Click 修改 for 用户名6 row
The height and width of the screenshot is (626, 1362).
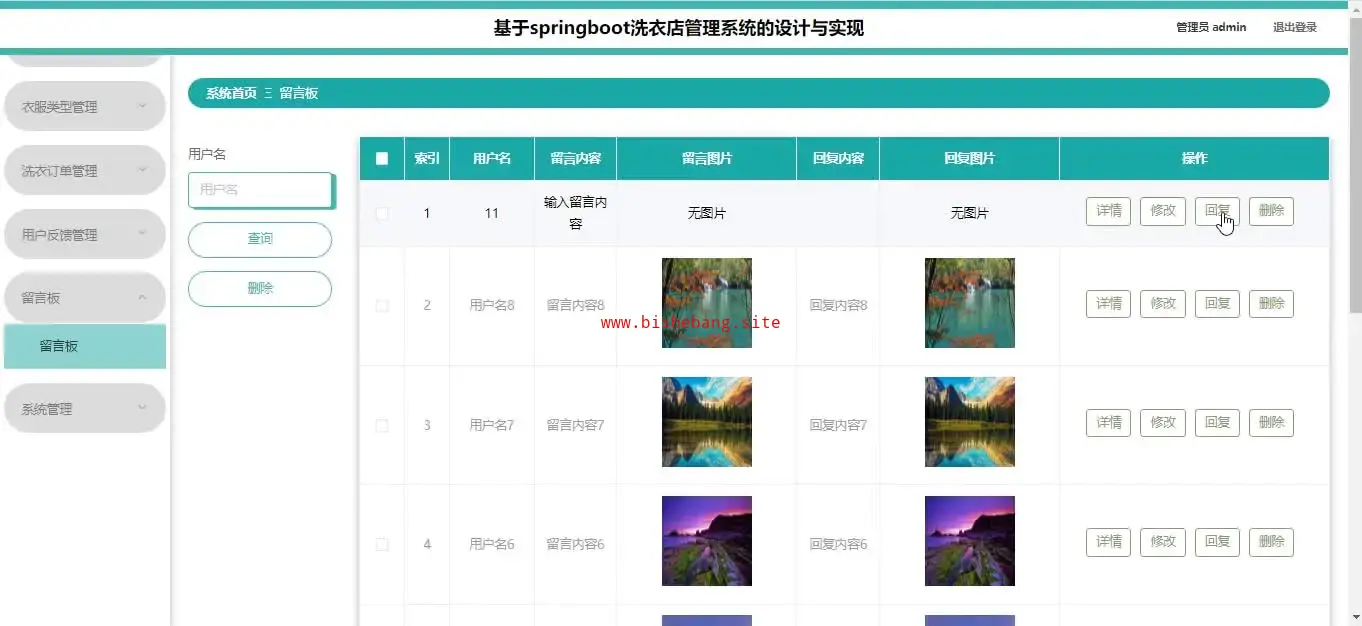1163,542
